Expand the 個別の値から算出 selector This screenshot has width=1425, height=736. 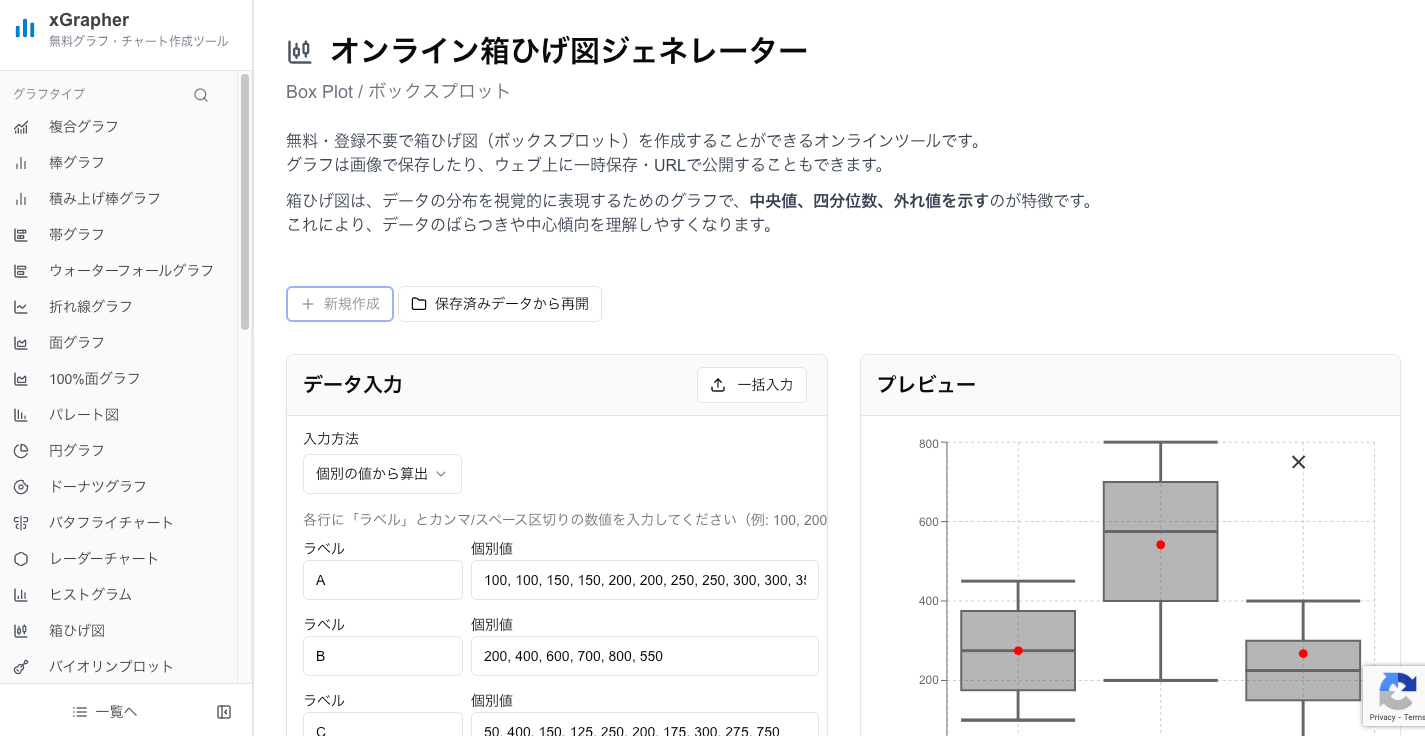(382, 473)
